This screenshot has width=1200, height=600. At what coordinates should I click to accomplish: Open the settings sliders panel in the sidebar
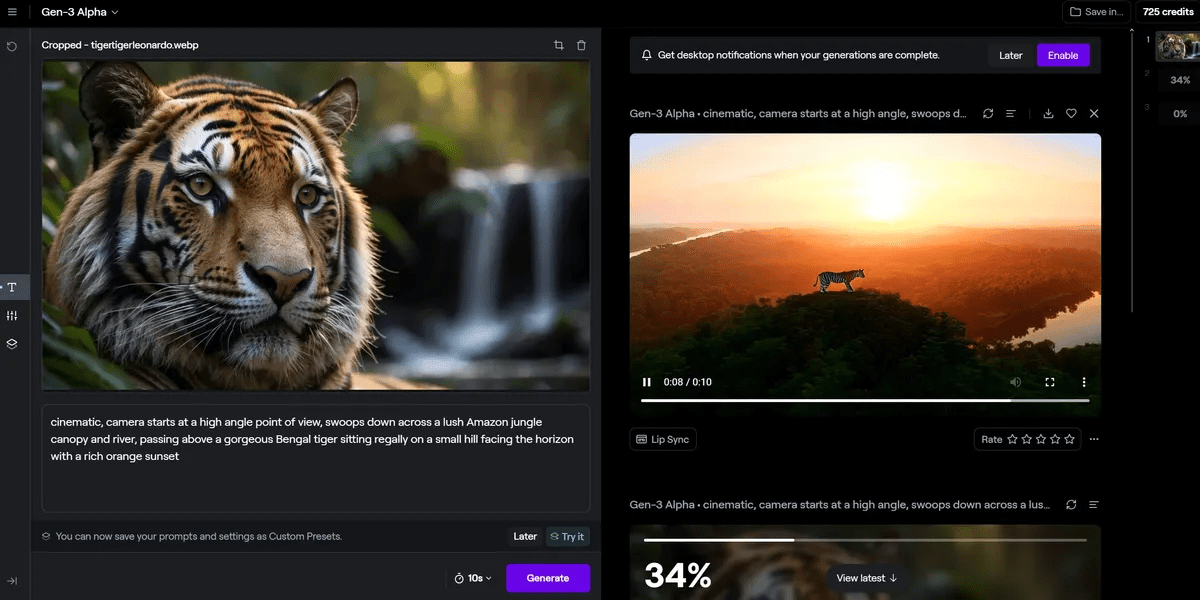(x=13, y=316)
